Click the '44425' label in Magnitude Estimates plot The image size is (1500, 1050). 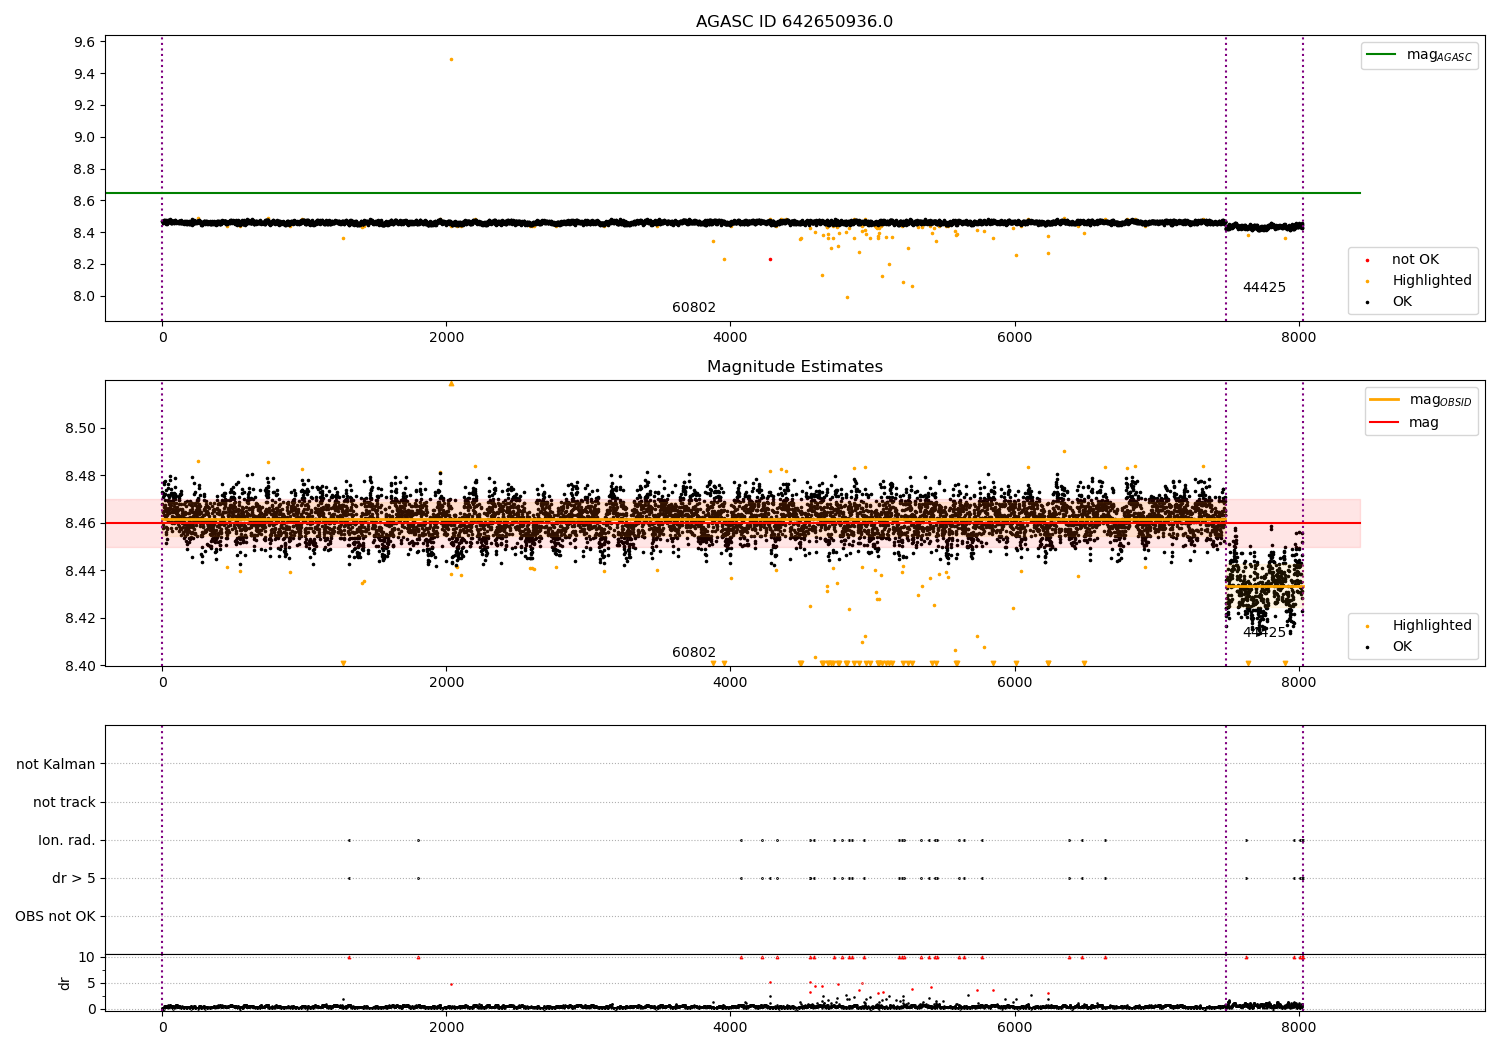[x=1264, y=633]
